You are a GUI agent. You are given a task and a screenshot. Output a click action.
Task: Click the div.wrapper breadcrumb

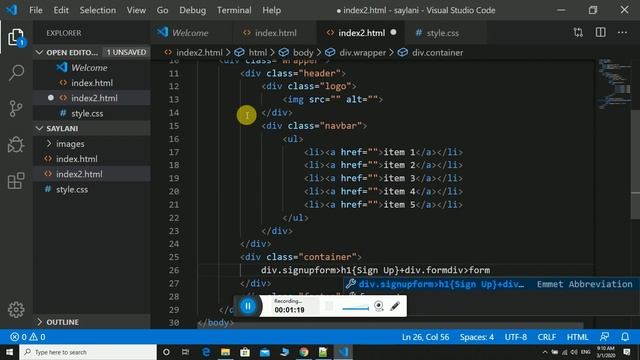pyautogui.click(x=362, y=53)
